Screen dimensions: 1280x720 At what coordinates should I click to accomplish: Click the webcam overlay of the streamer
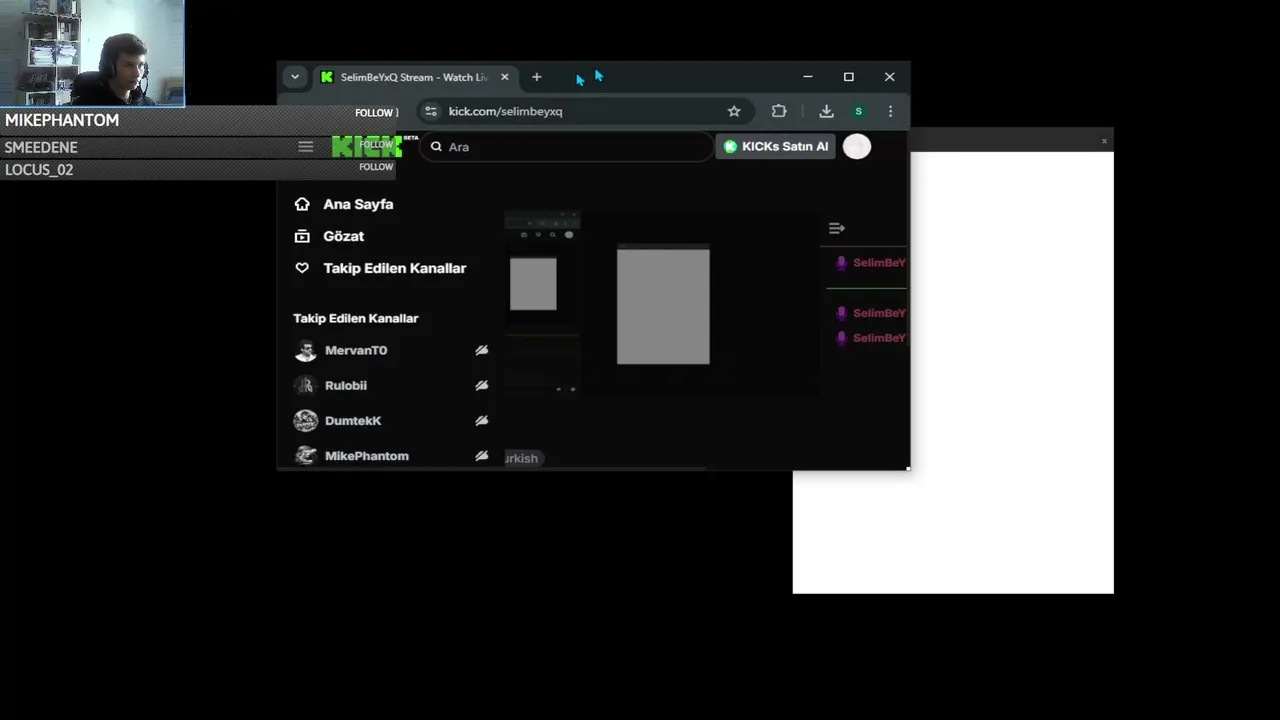(x=92, y=53)
